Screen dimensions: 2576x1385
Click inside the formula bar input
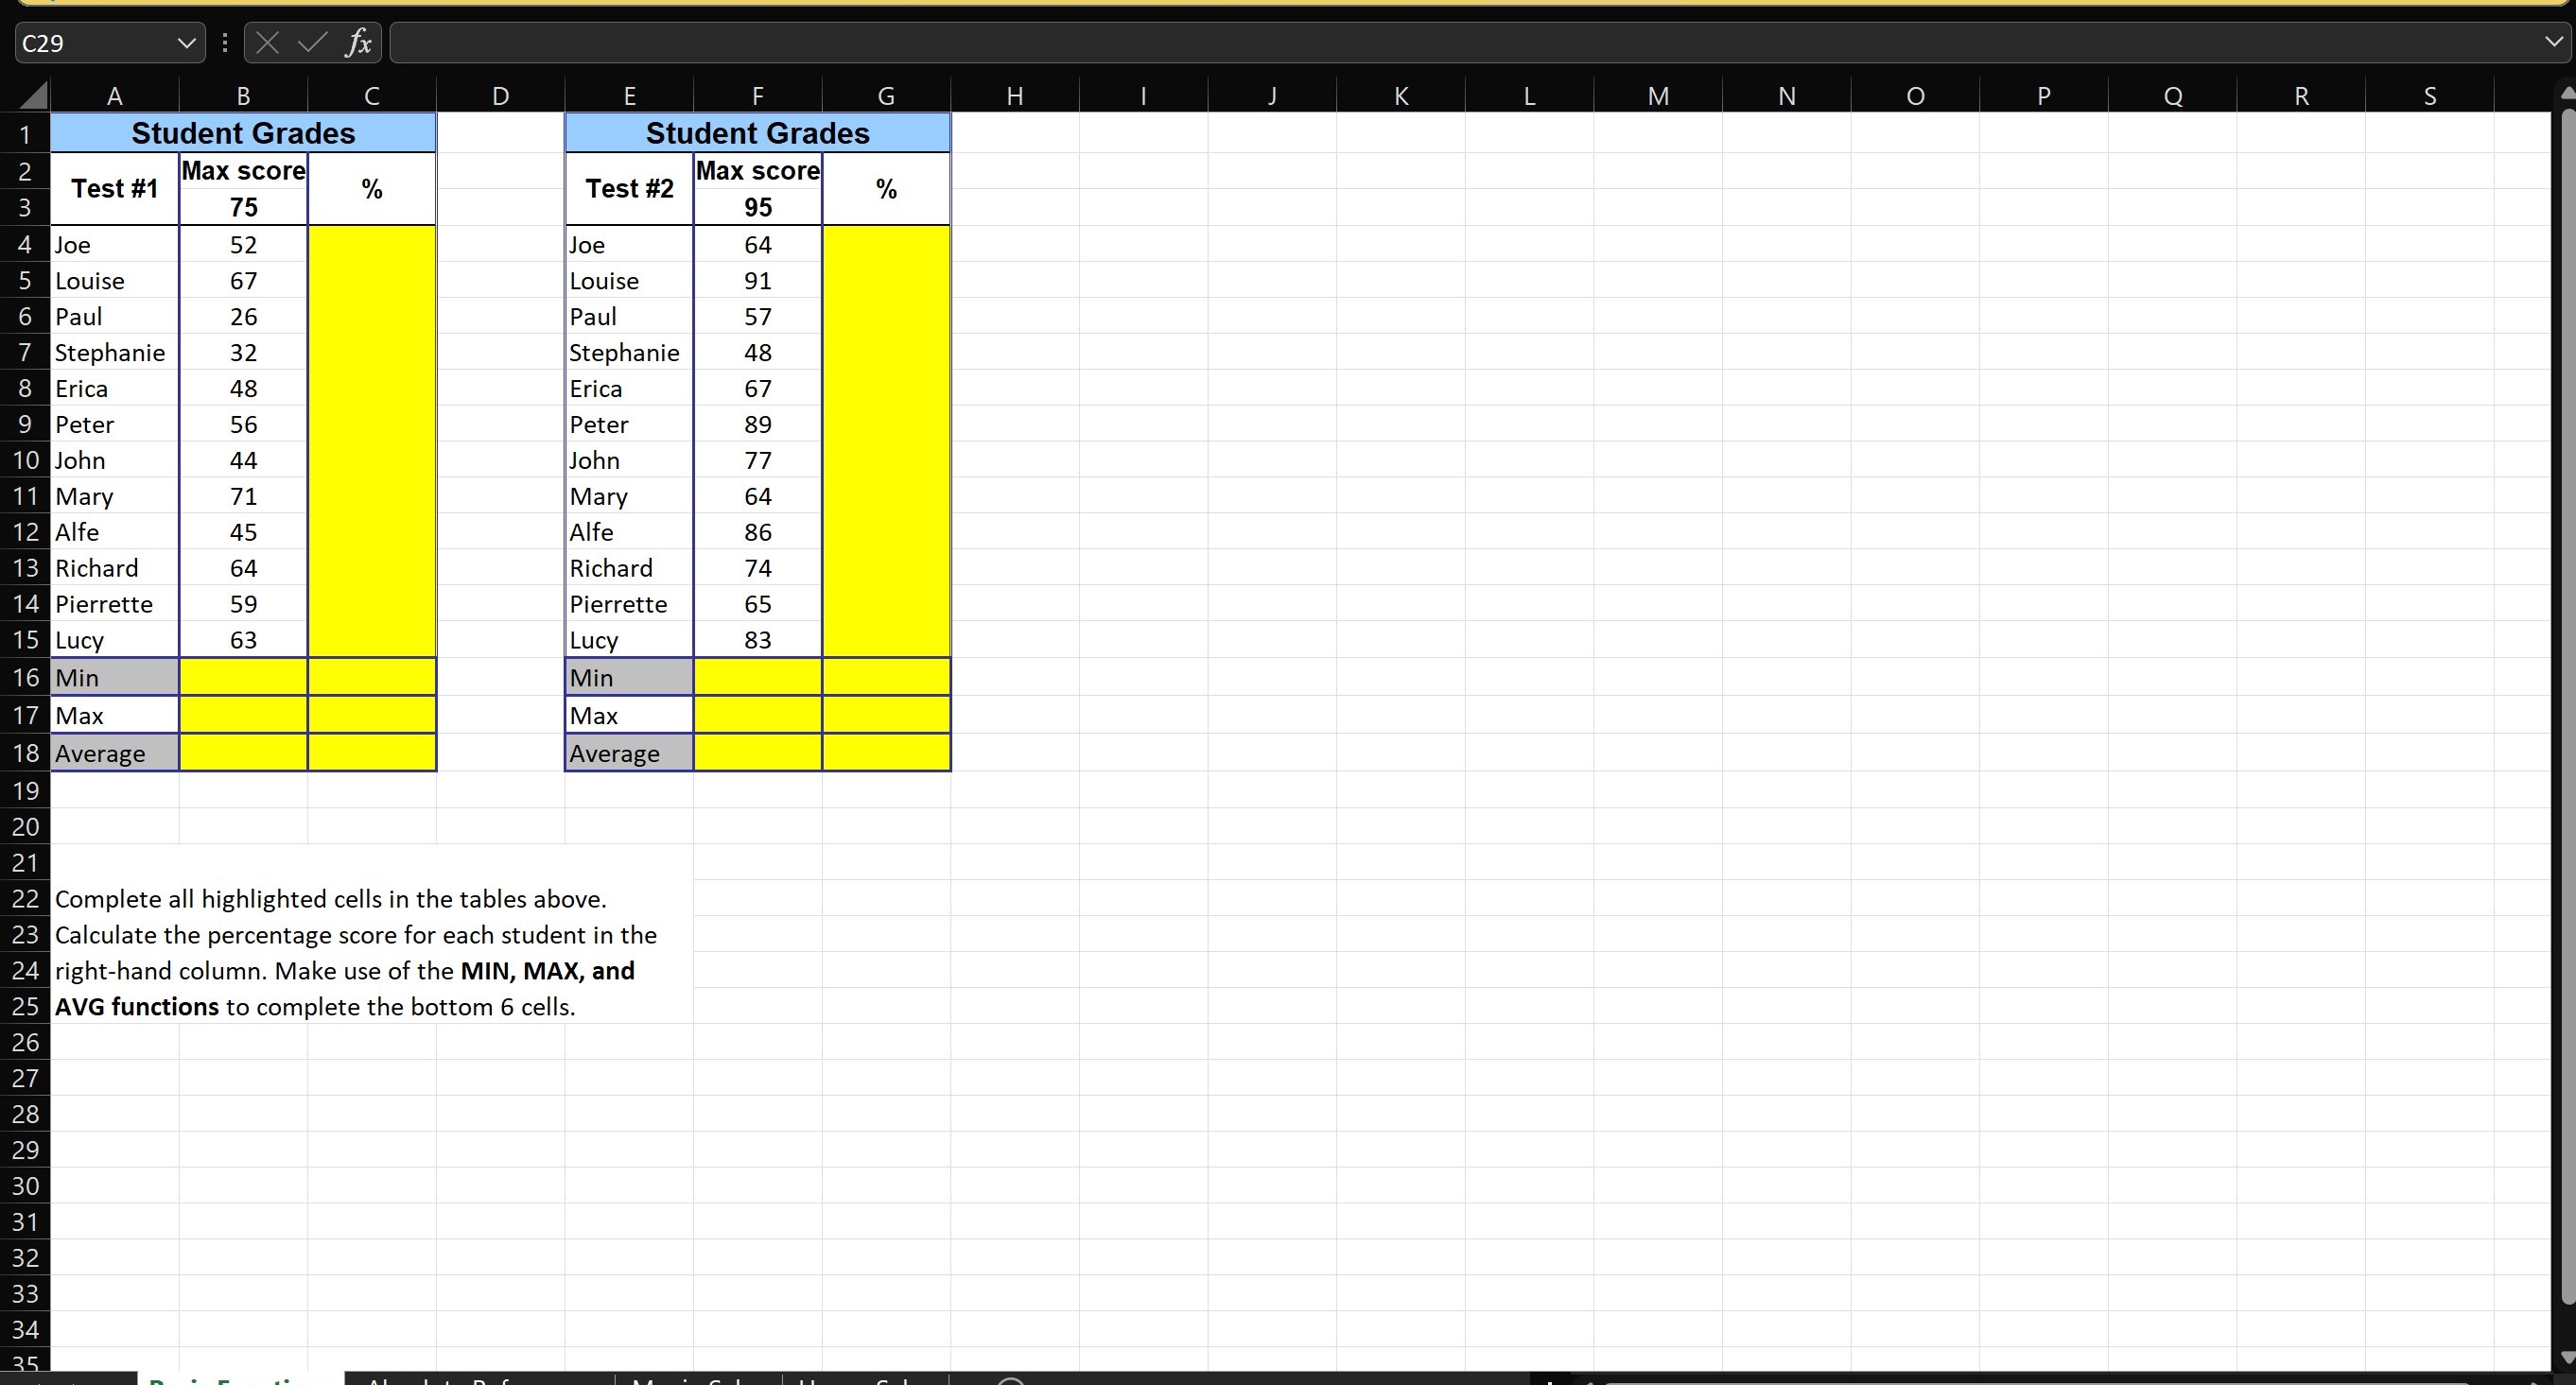[1400, 43]
